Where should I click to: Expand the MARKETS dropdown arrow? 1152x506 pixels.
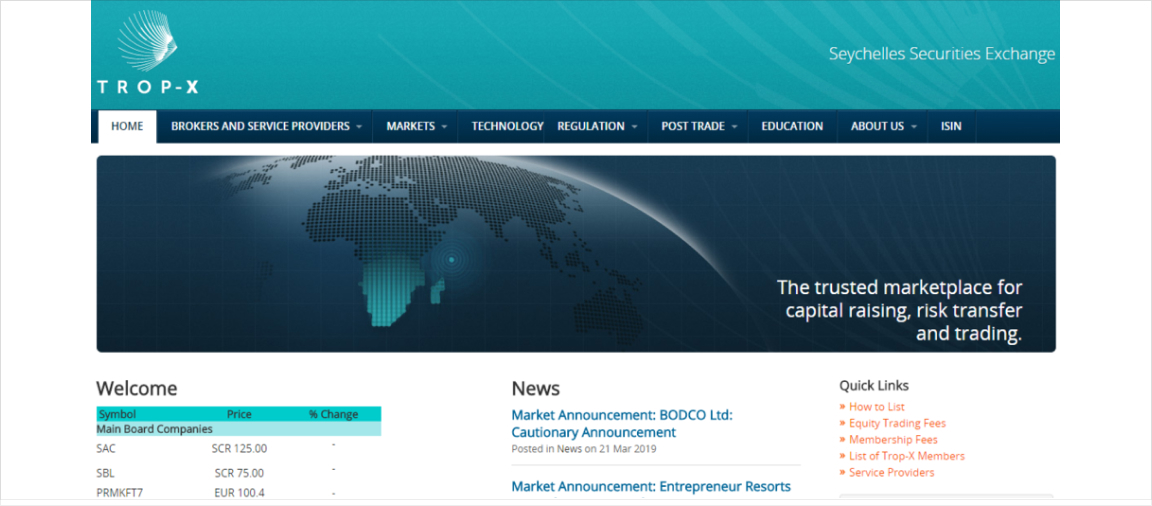click(x=444, y=127)
